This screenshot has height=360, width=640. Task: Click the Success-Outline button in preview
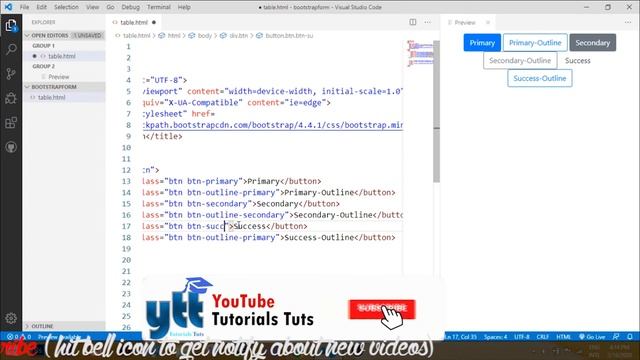(540, 78)
